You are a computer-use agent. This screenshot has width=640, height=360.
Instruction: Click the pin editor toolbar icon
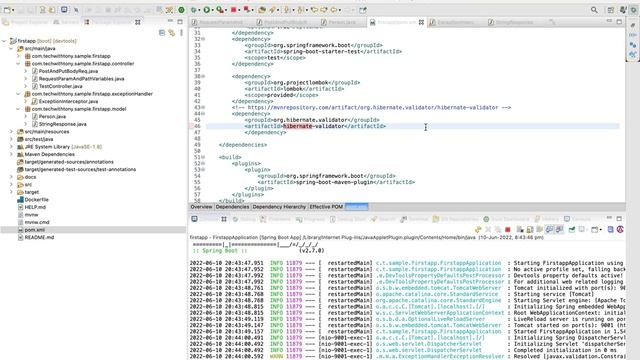click(x=362, y=9)
